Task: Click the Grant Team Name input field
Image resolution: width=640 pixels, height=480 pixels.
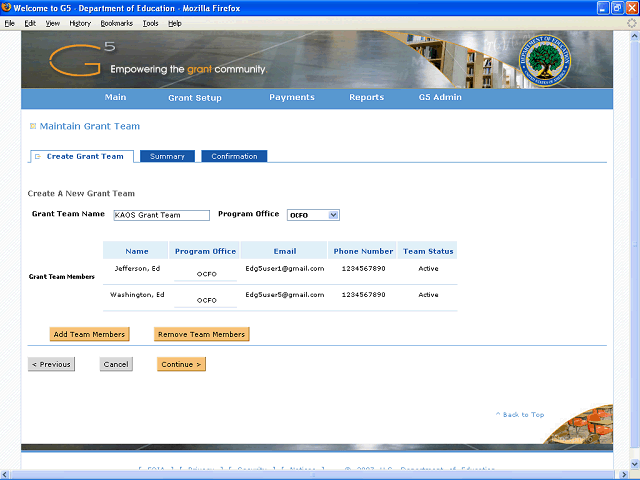Action: coord(162,215)
